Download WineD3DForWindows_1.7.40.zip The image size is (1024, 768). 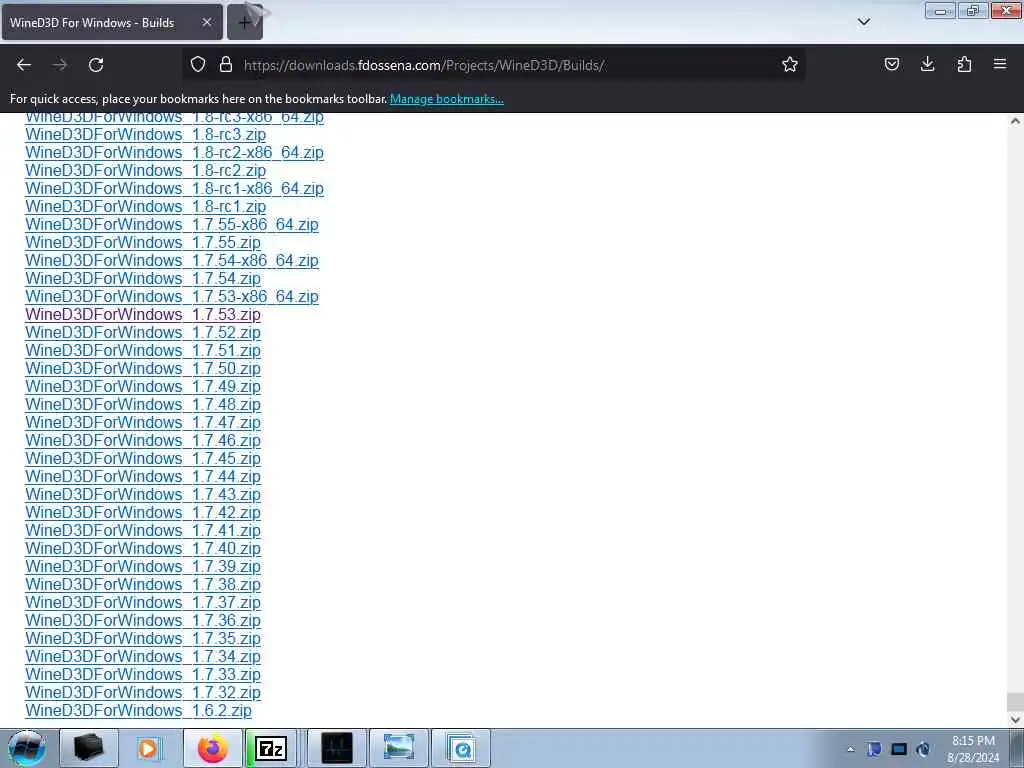point(143,549)
